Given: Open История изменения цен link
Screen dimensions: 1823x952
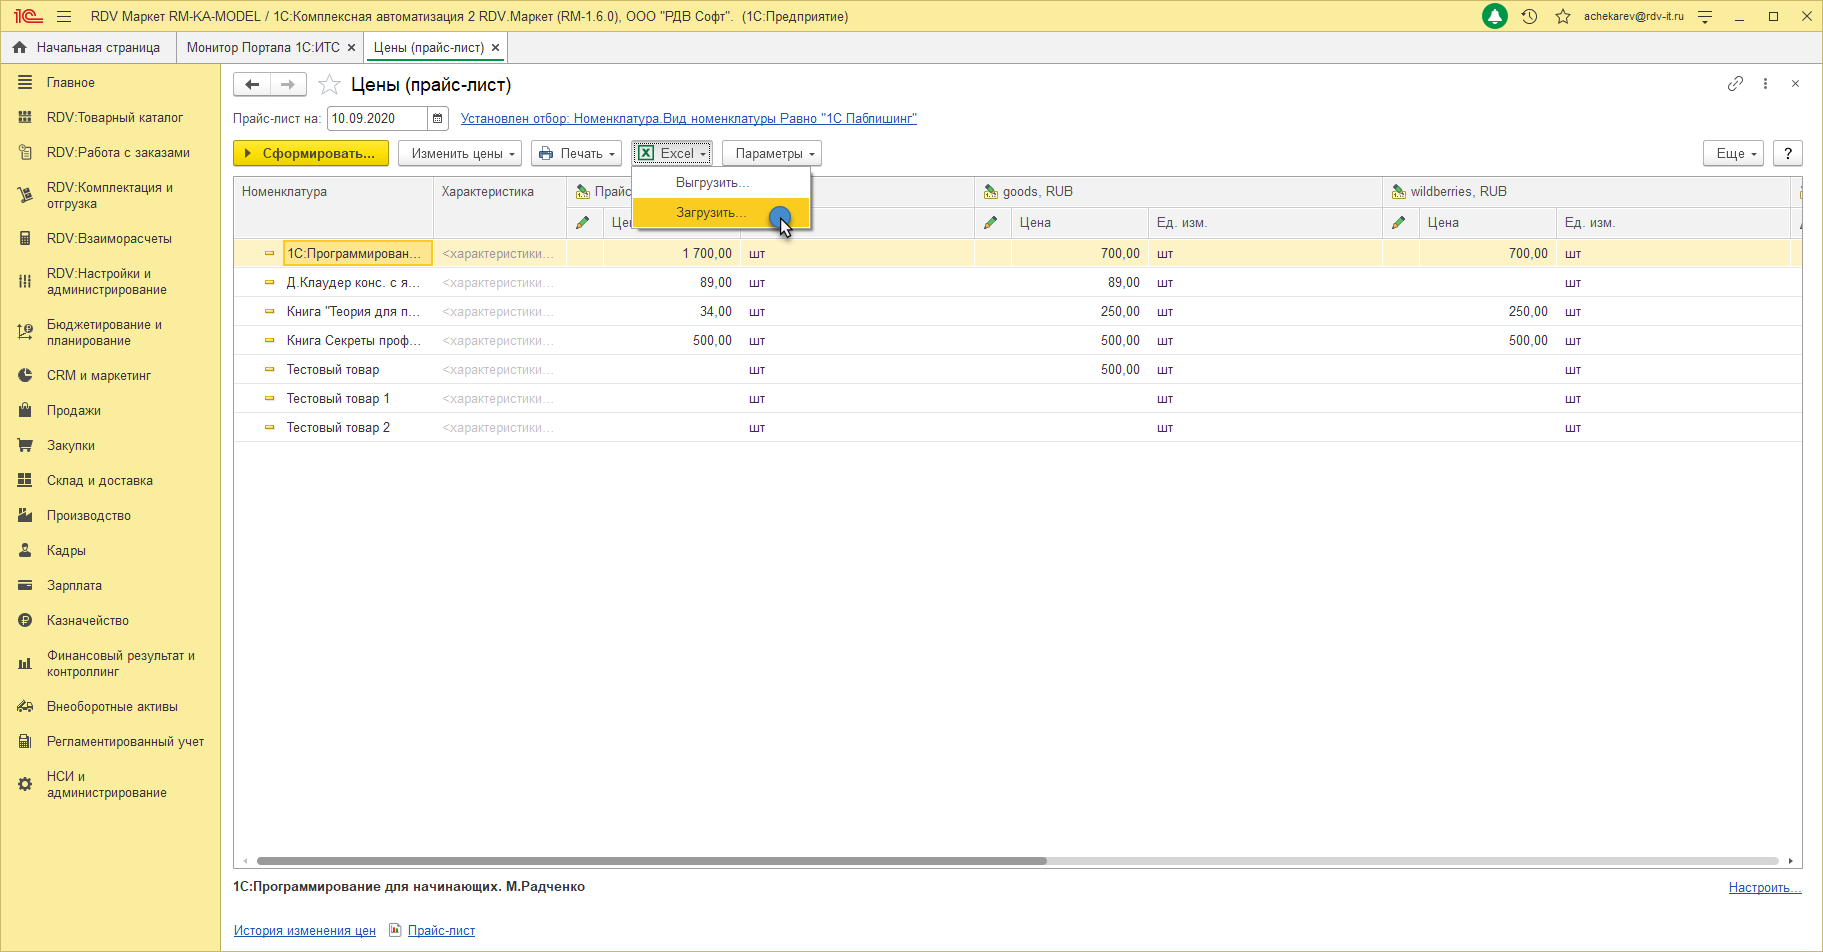Looking at the screenshot, I should pos(305,931).
